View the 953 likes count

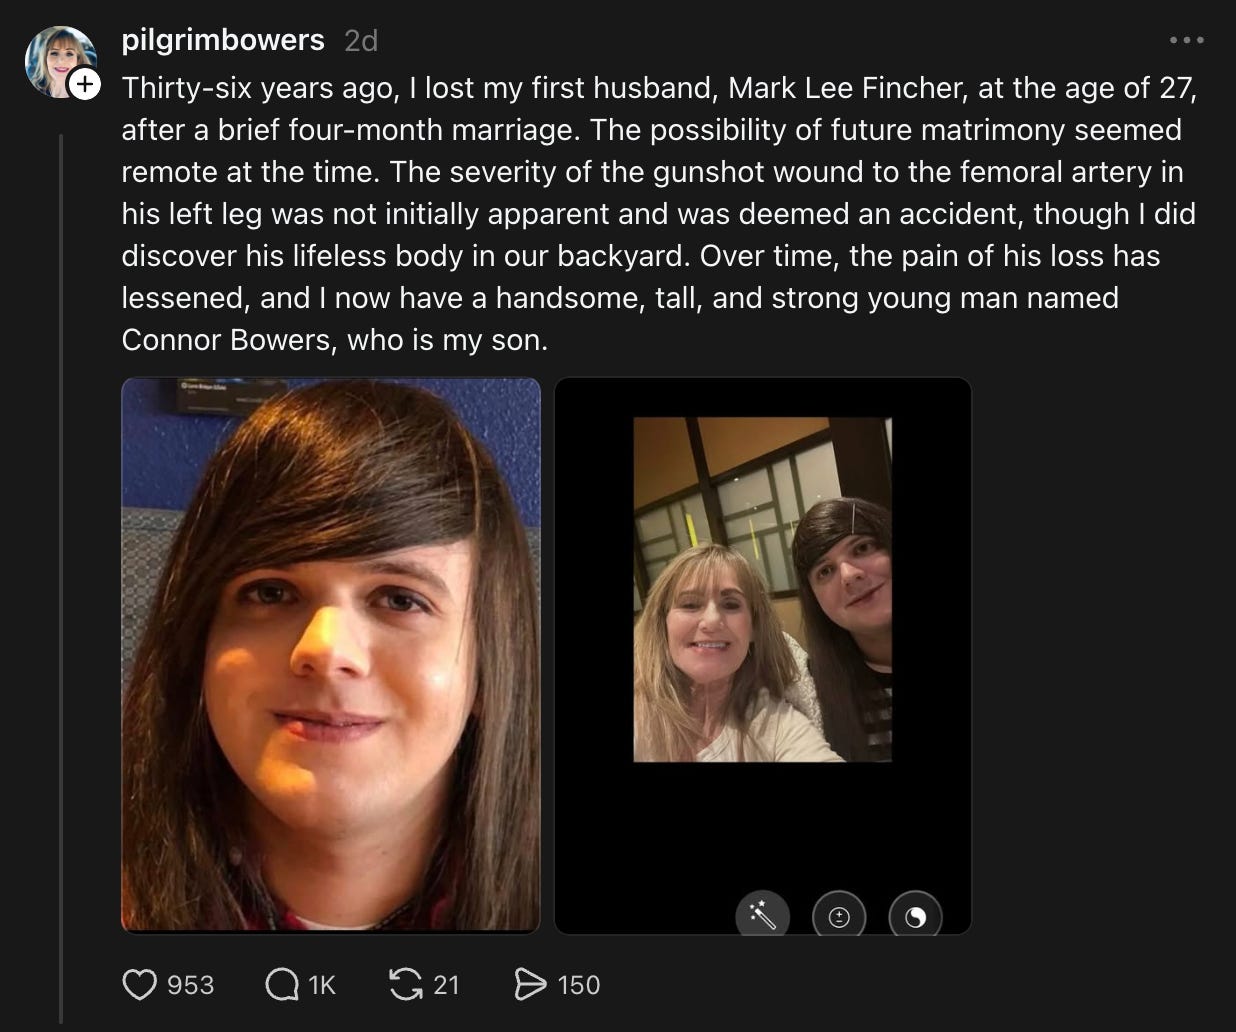[x=190, y=985]
